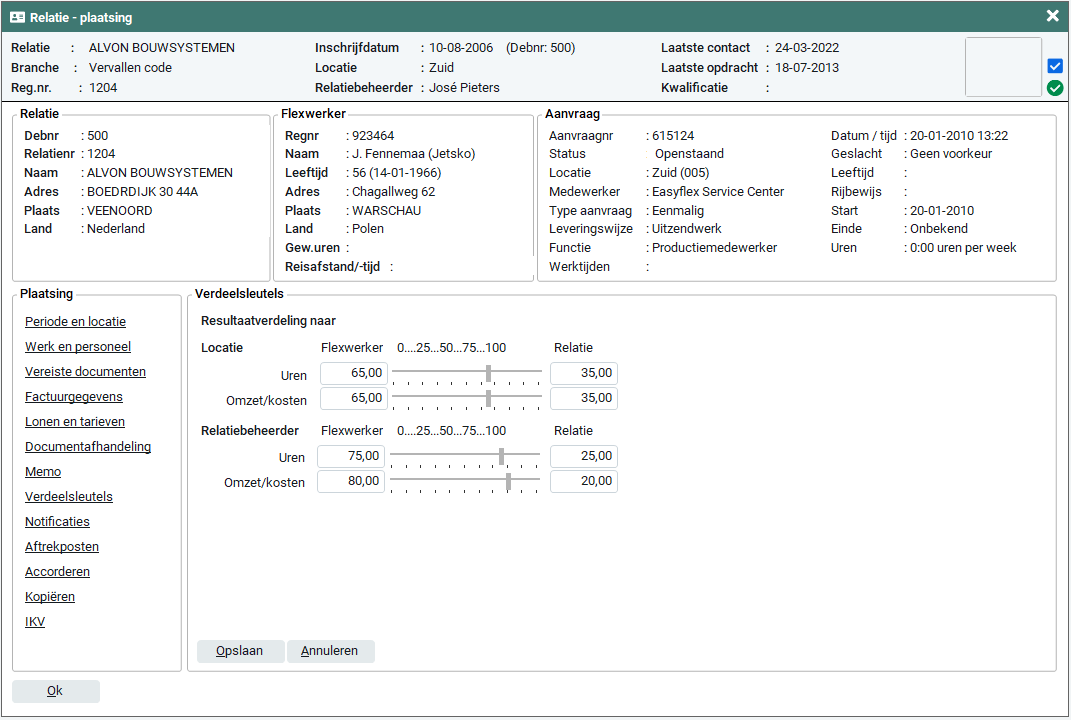Go to Vereiste documenten
Viewport: 1071px width, 720px height.
click(85, 372)
